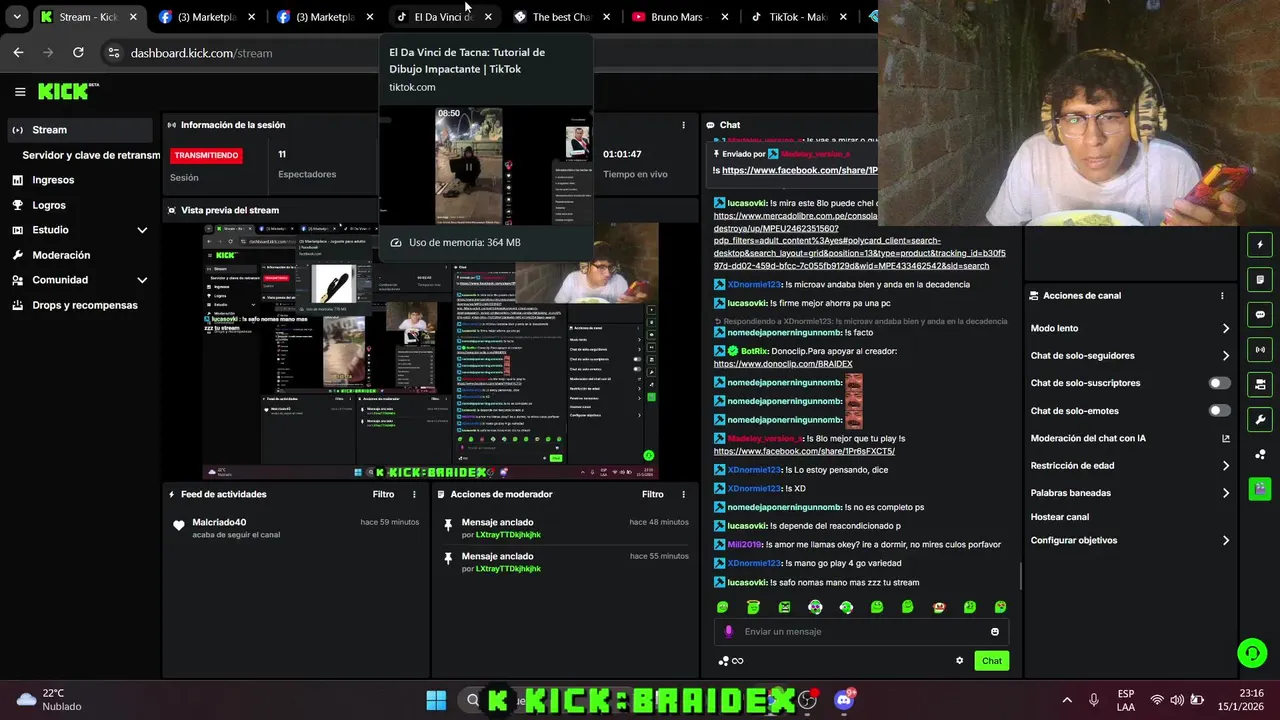Toggle Chat de solo-emotes

pyautogui.click(x=1219, y=411)
